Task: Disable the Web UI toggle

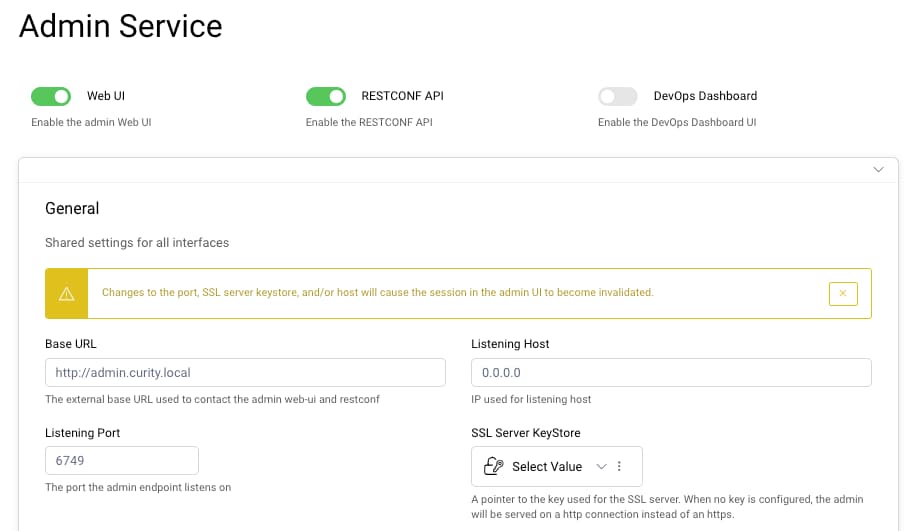Action: point(51,96)
